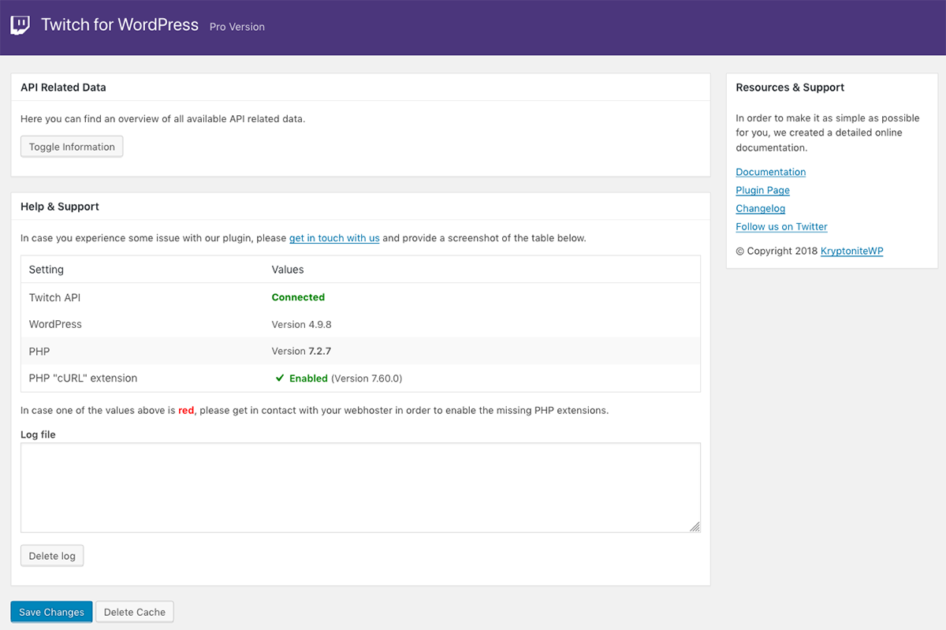Click the 'Log file' label
This screenshot has width=946, height=630.
tap(38, 434)
